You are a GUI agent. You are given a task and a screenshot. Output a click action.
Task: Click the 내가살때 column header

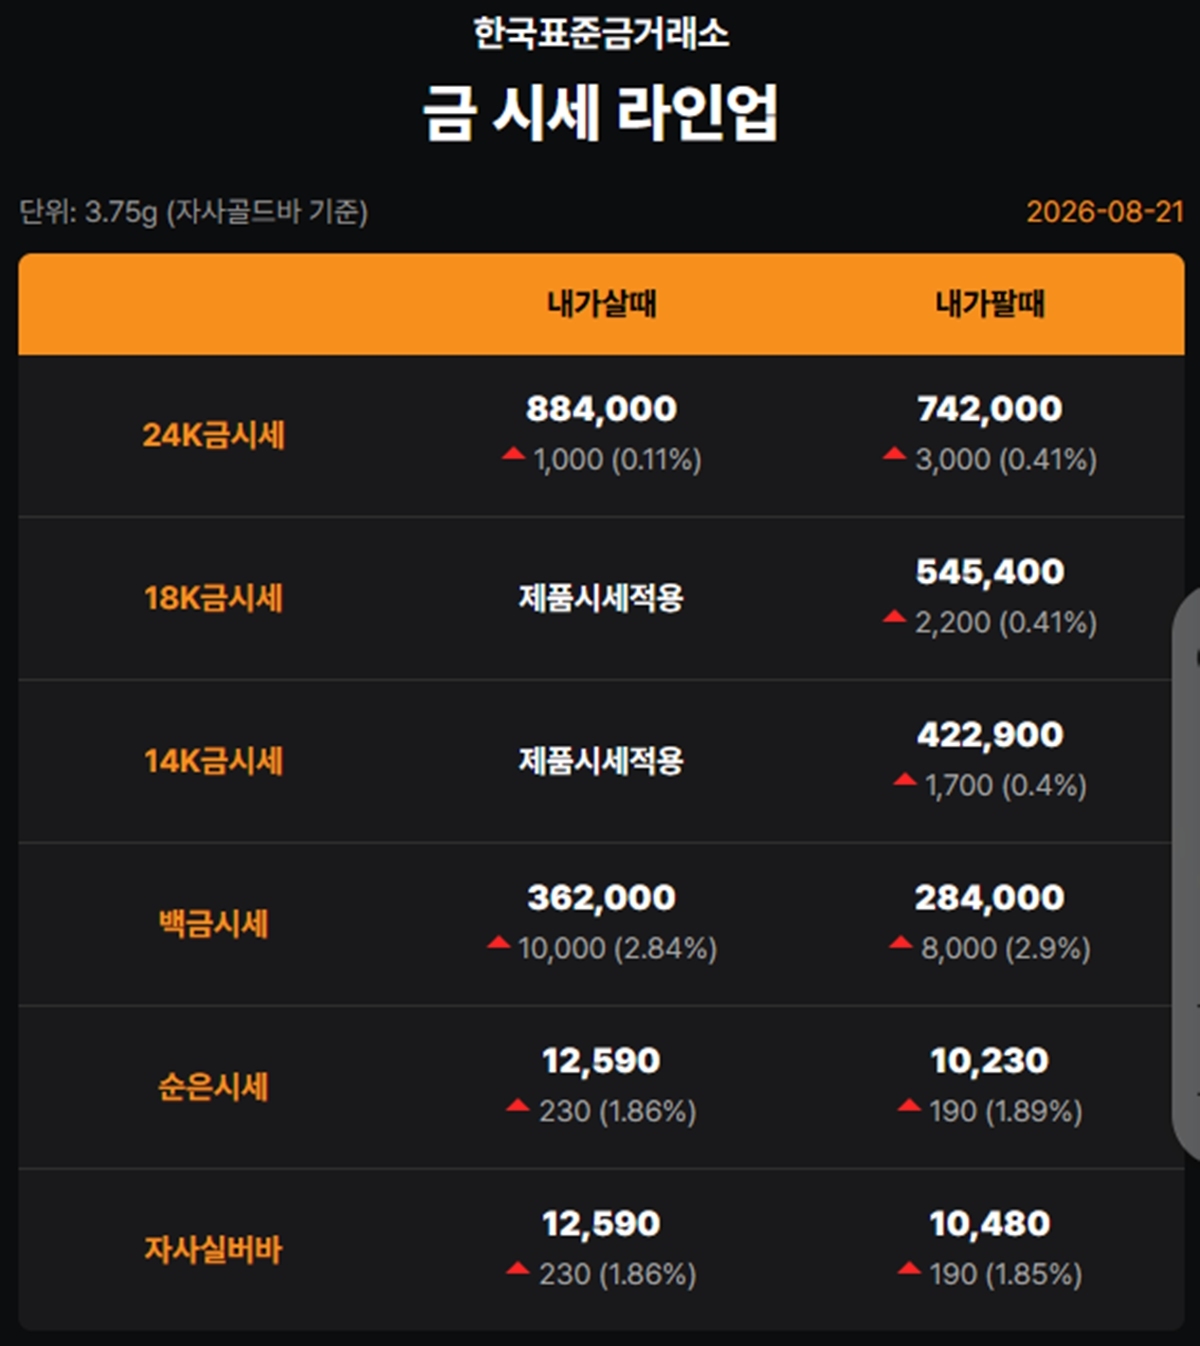click(x=601, y=304)
